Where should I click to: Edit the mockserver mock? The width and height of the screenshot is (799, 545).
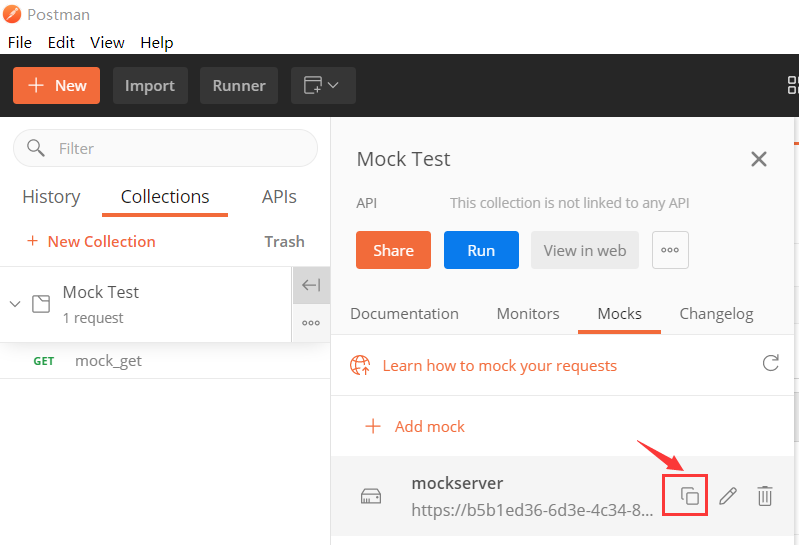click(728, 495)
